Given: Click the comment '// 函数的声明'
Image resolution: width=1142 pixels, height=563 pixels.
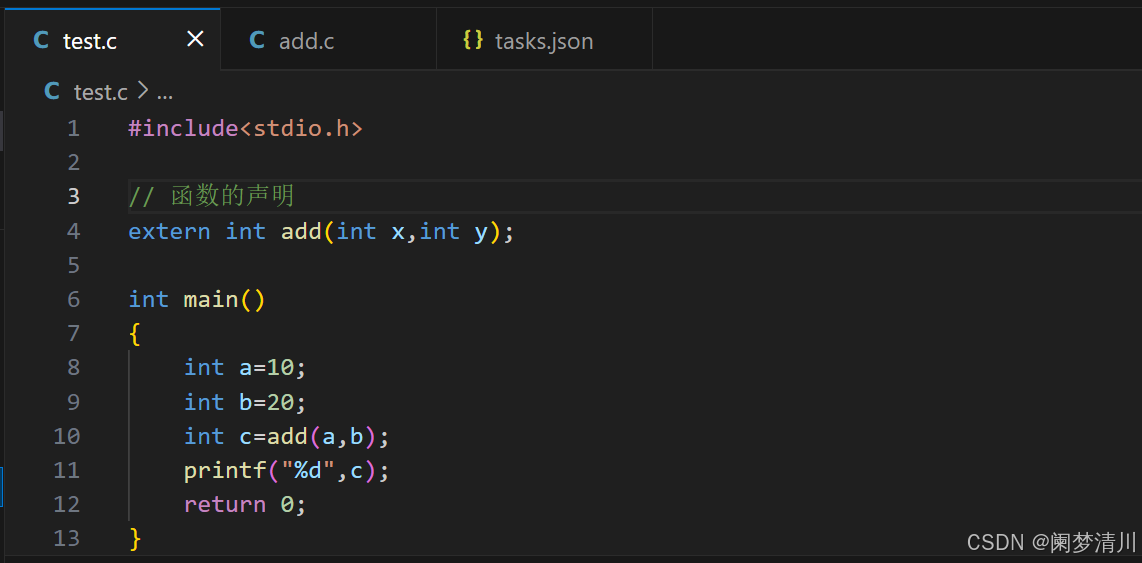Looking at the screenshot, I should (x=211, y=197).
